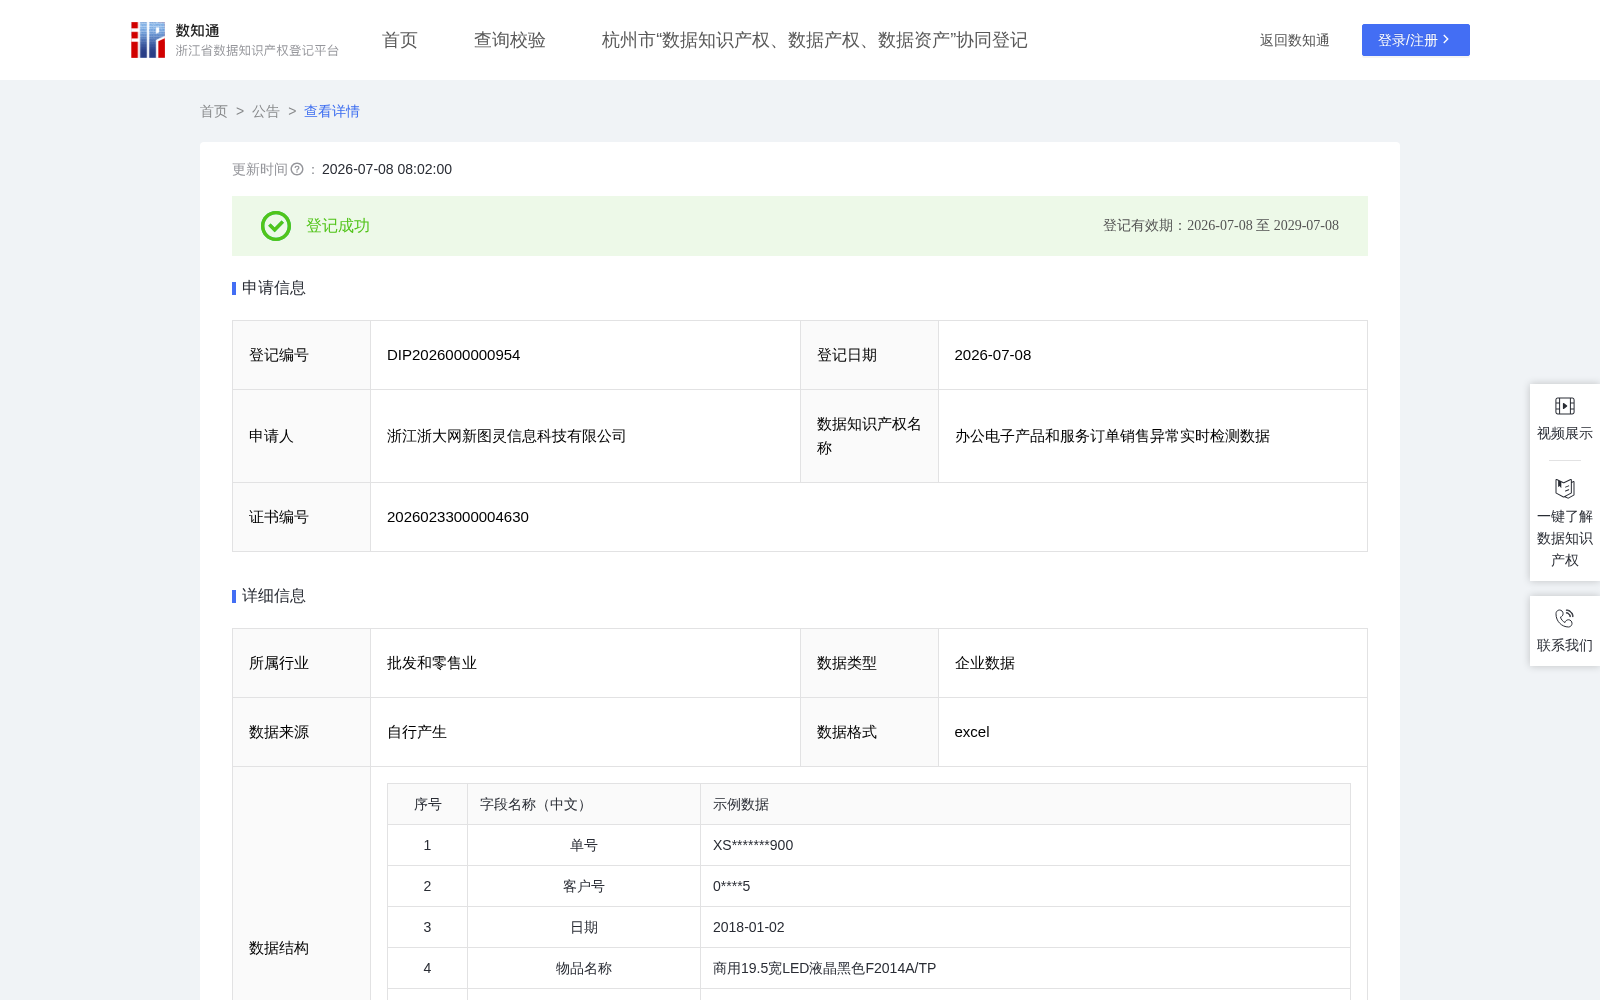Open the 首页 nav menu item
This screenshot has width=1600, height=1000.
(400, 40)
